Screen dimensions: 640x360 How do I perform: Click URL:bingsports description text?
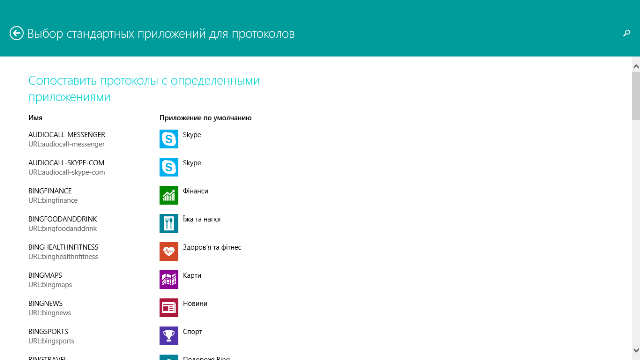(51, 341)
